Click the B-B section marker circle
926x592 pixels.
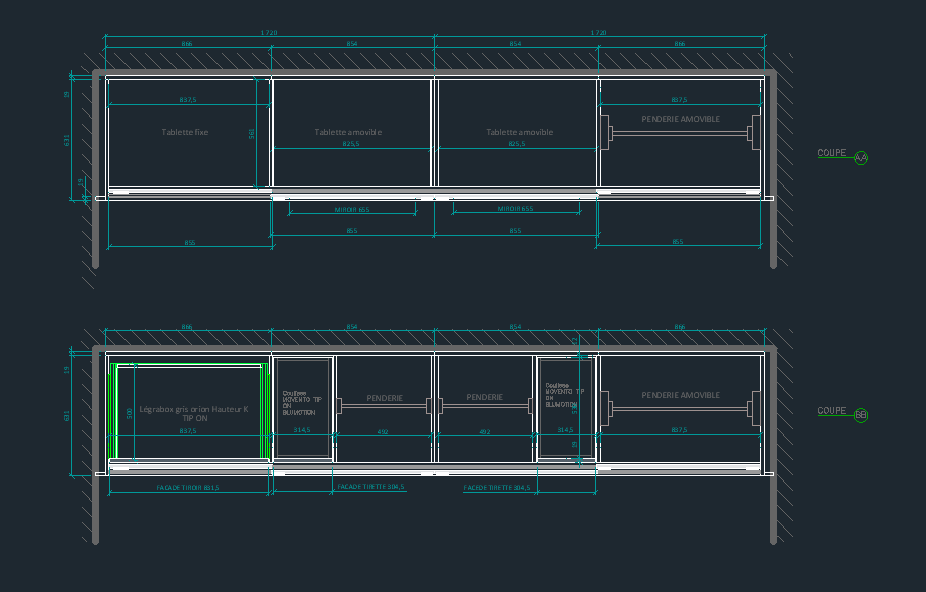pyautogui.click(x=861, y=415)
